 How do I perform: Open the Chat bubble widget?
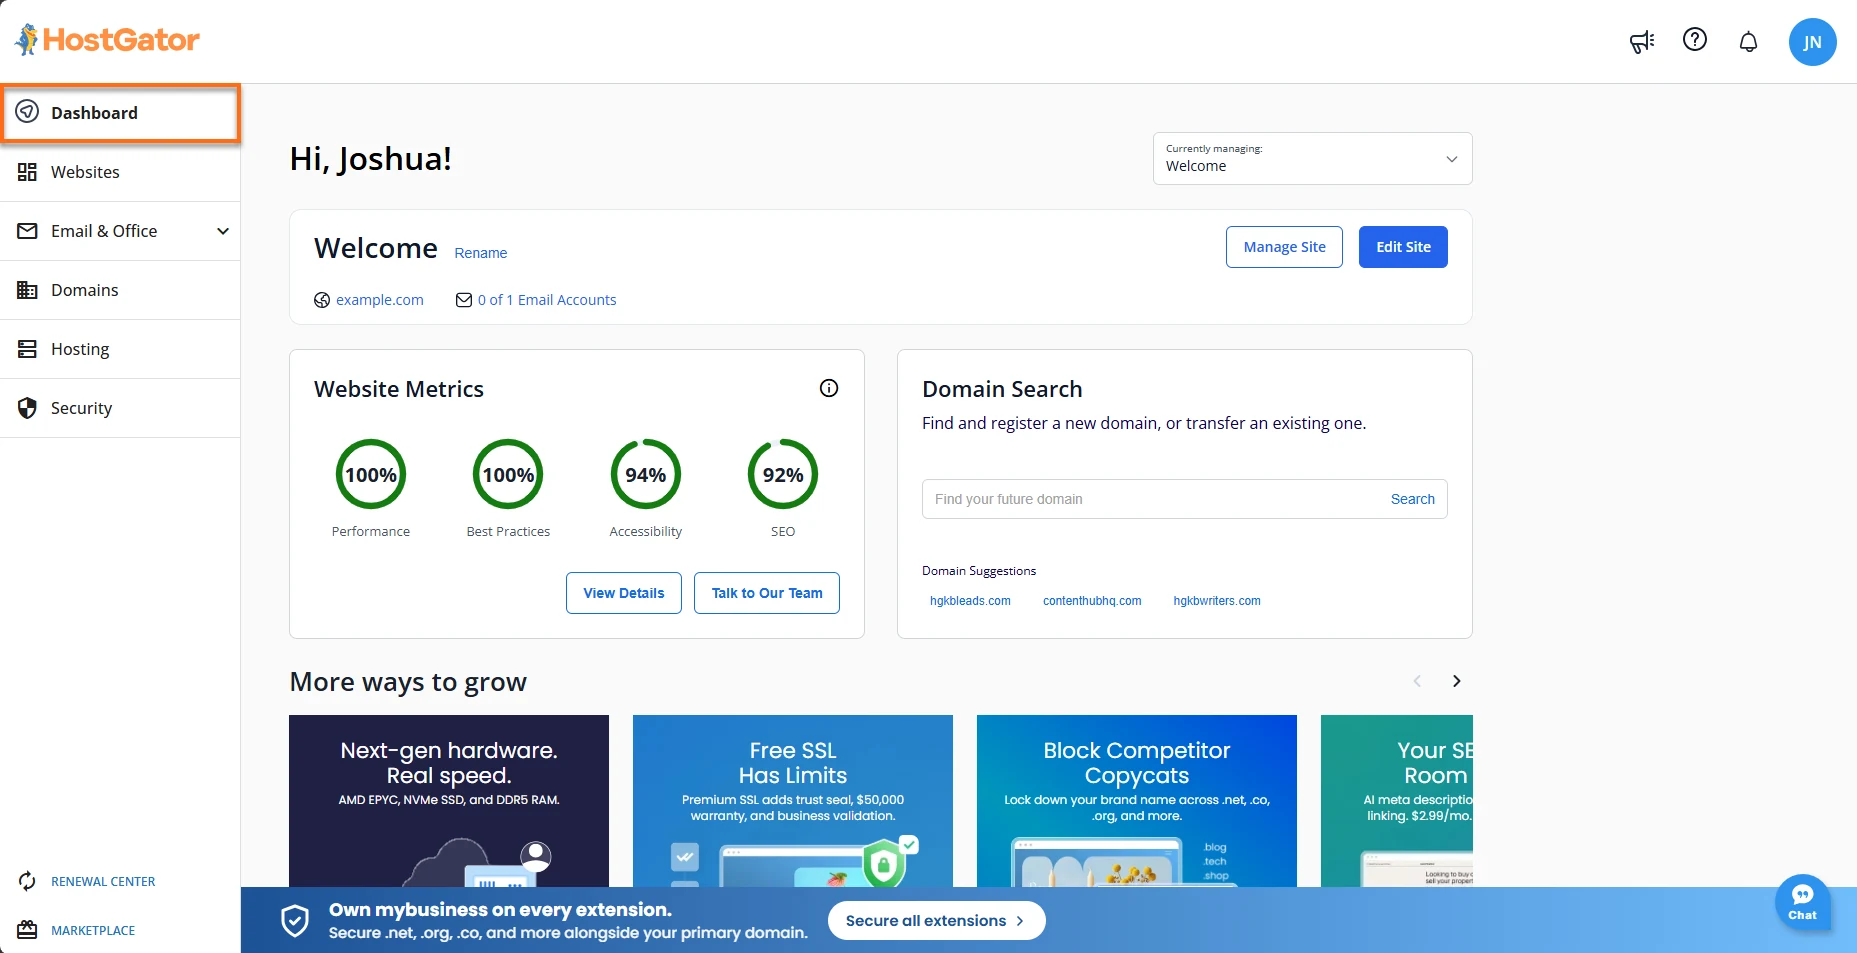[x=1803, y=902]
